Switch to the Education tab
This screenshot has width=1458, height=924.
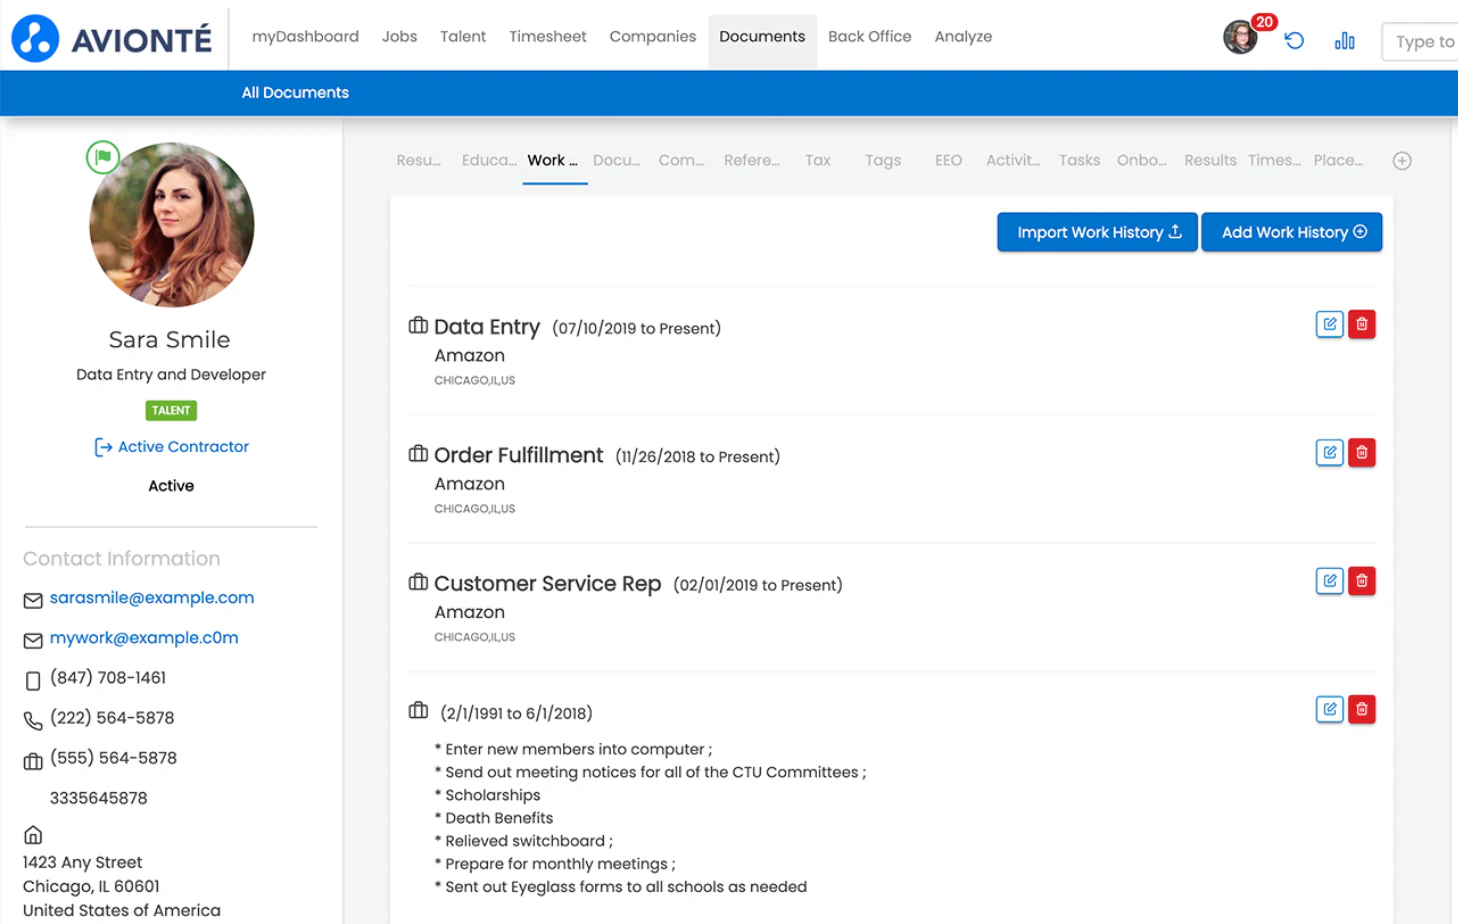(x=489, y=160)
